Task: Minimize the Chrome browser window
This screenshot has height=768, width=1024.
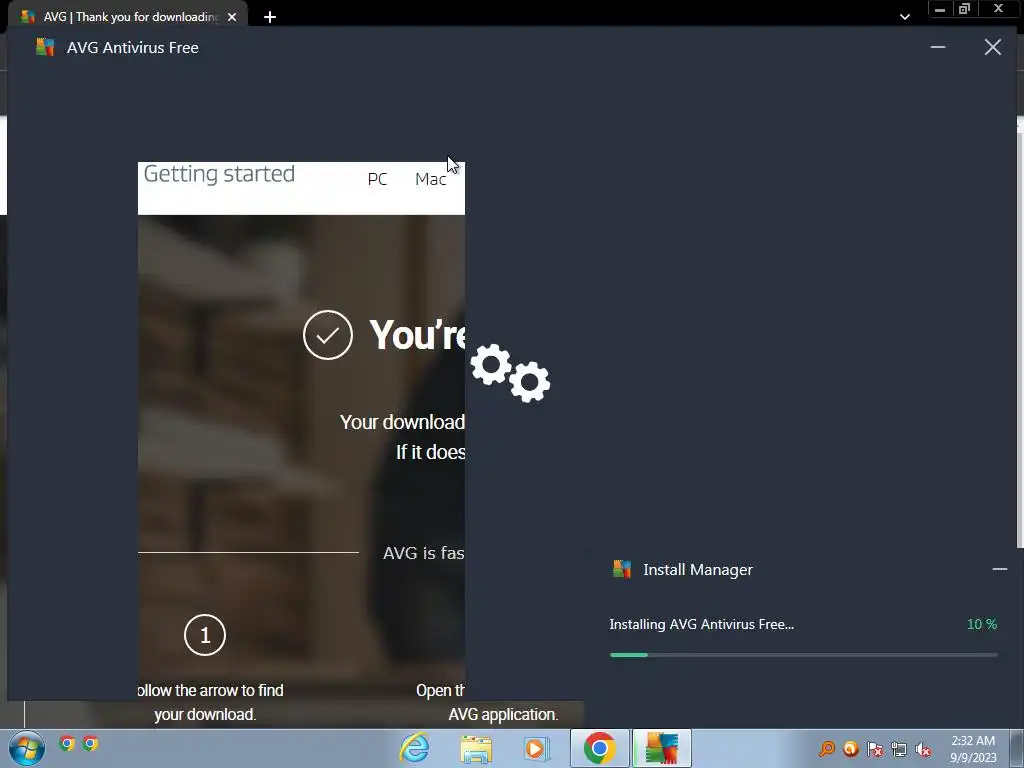Action: pyautogui.click(x=940, y=8)
